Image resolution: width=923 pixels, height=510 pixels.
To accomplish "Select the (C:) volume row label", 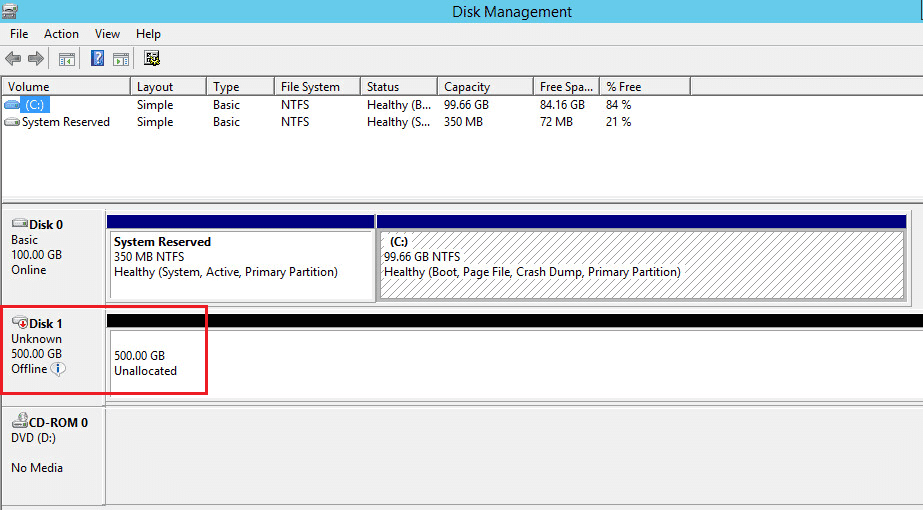I will [x=35, y=105].
